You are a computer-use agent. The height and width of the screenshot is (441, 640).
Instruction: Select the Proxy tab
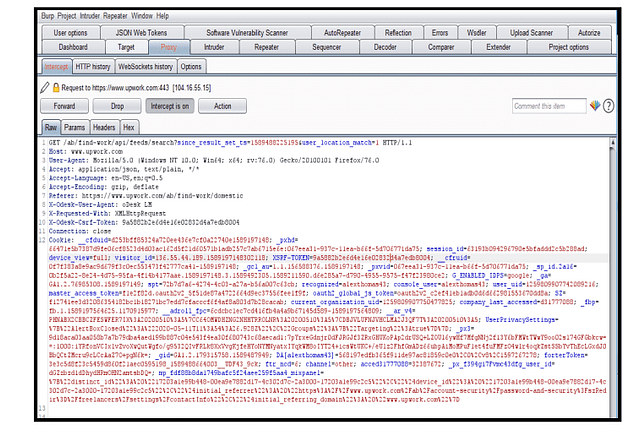click(x=169, y=47)
